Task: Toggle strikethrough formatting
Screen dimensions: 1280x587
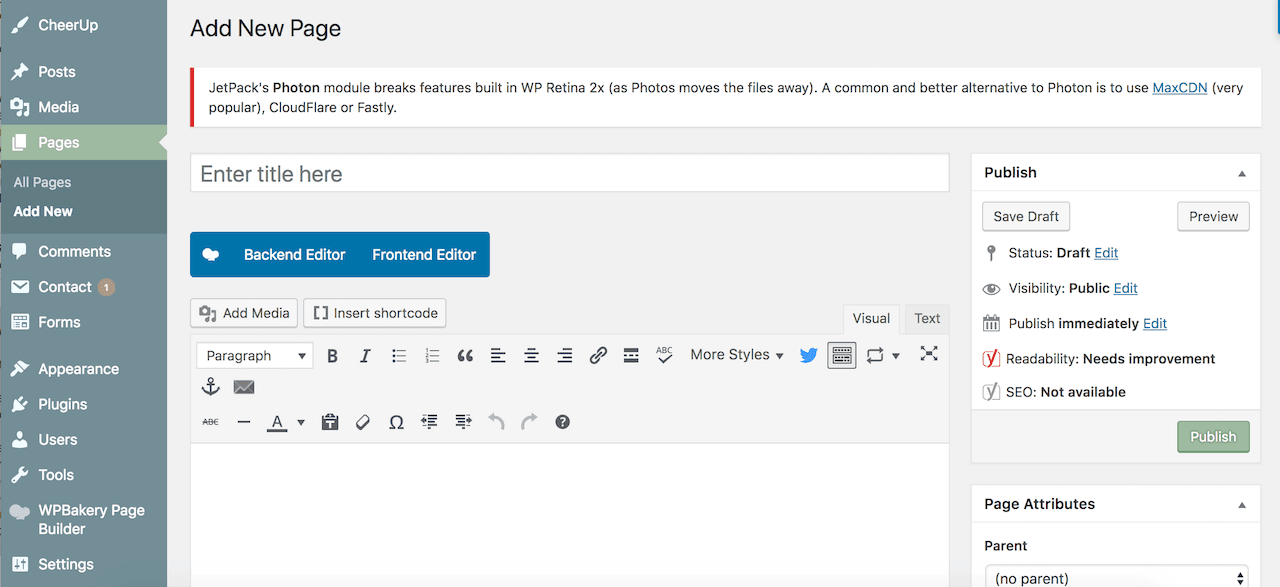Action: pyautogui.click(x=210, y=421)
